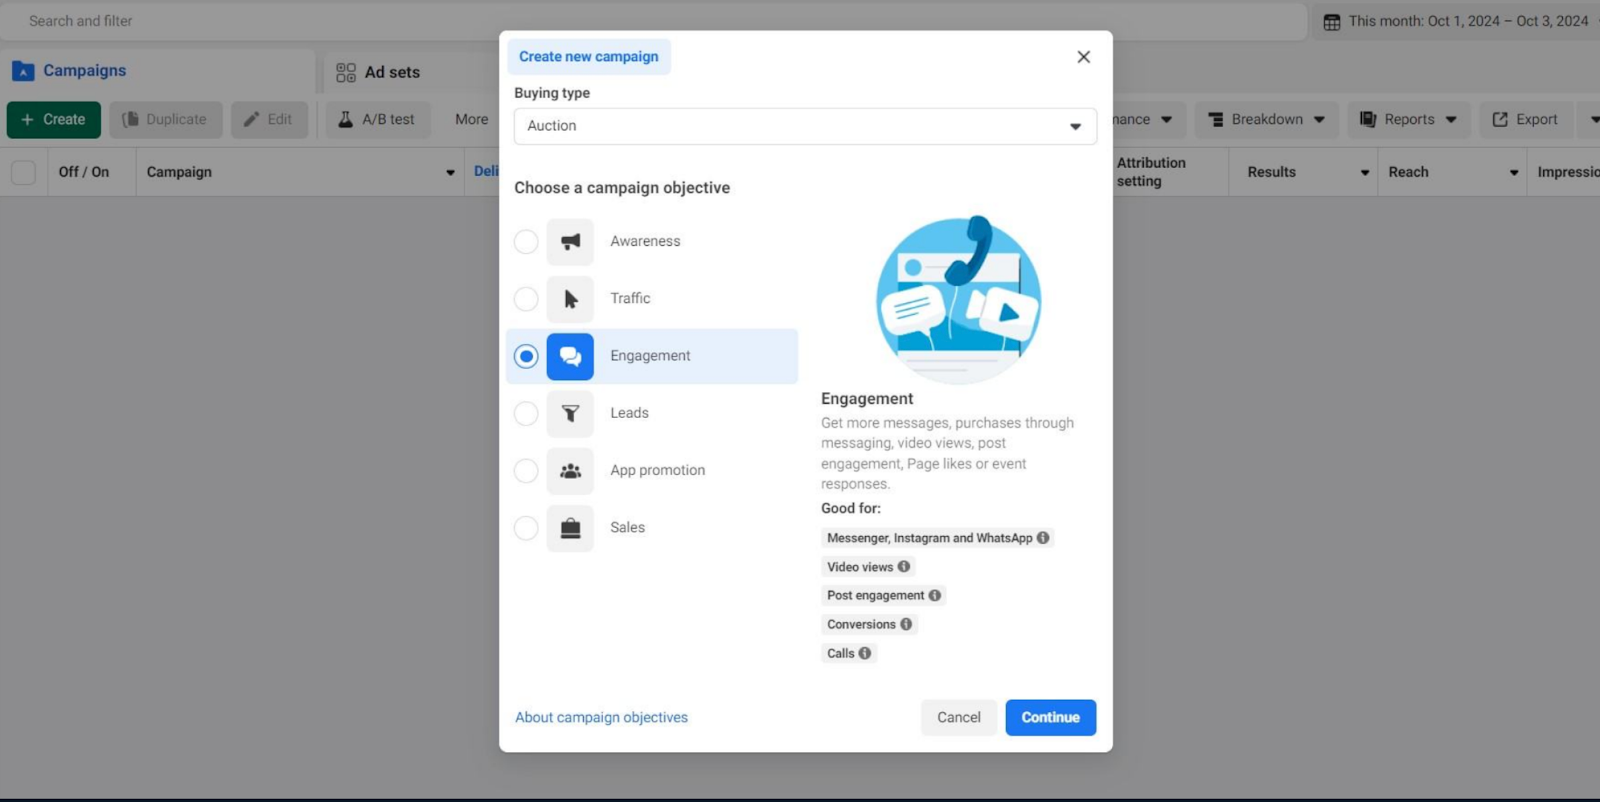Click the Off / On column header
This screenshot has height=802, width=1600.
tap(84, 172)
